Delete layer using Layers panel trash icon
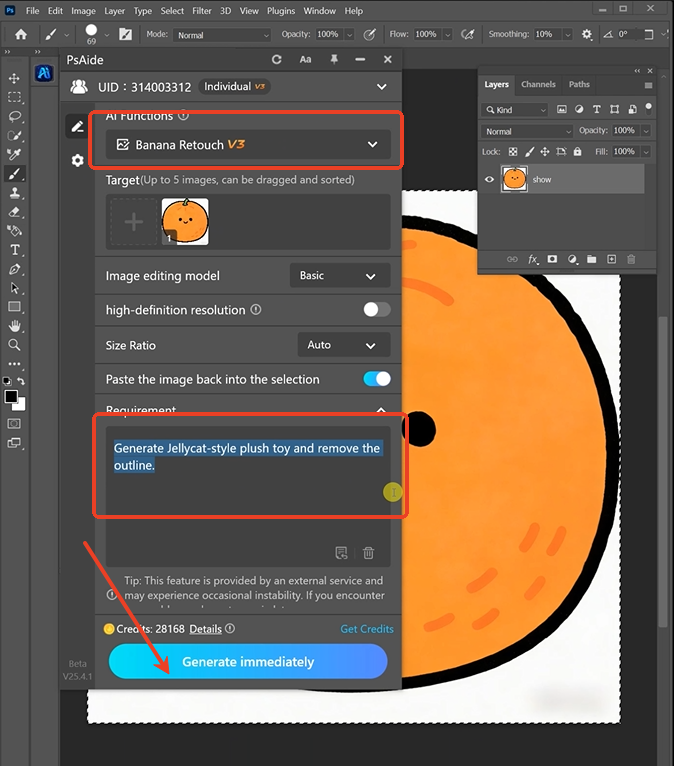 (x=631, y=259)
